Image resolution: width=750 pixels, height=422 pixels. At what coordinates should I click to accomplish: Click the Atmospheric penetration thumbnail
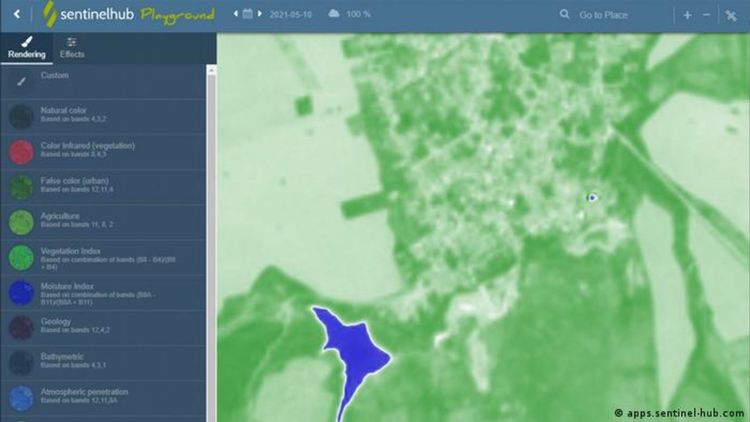(21, 398)
